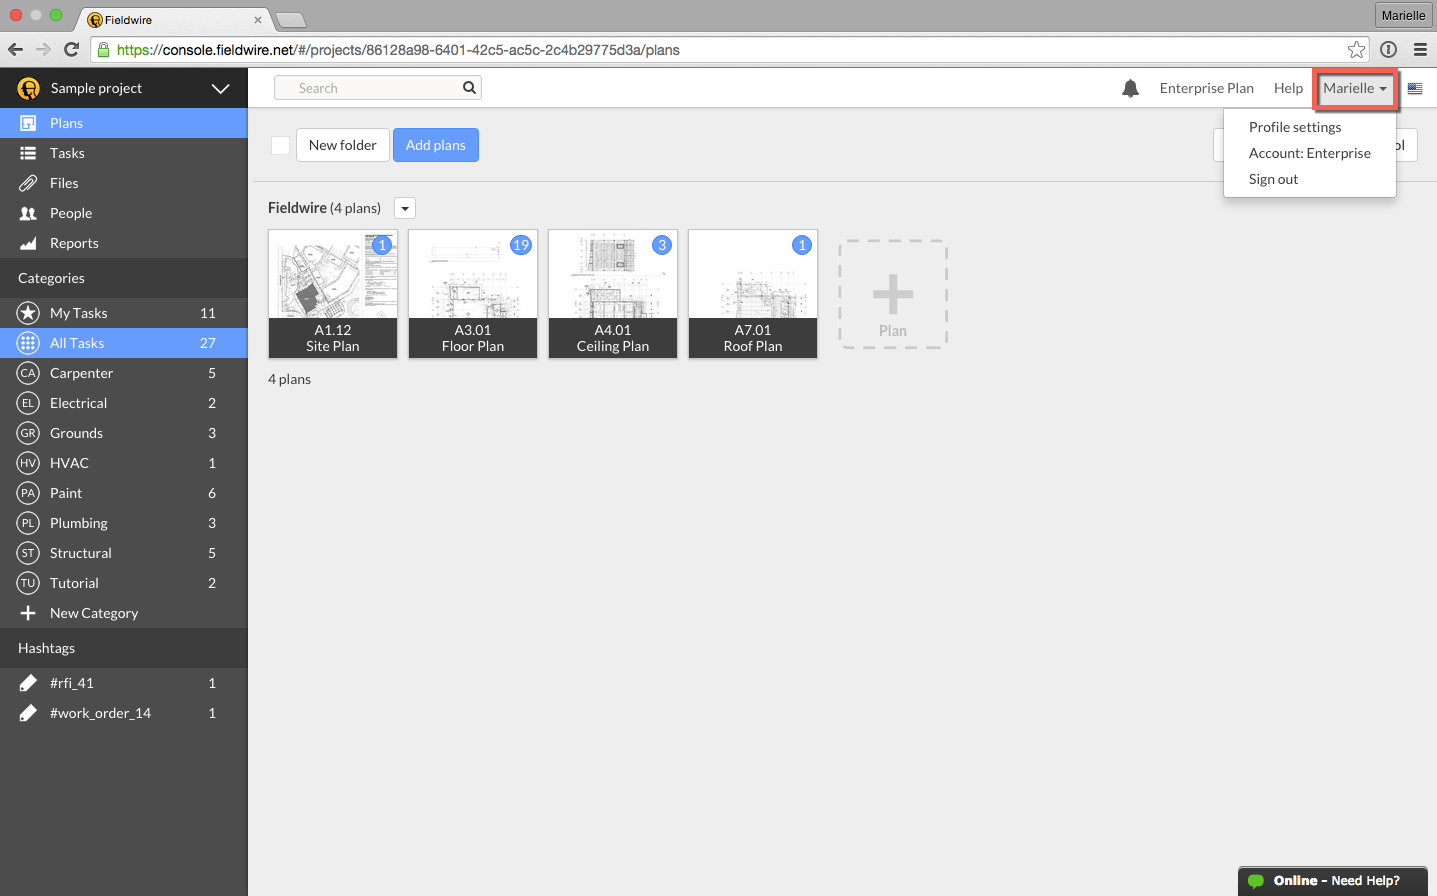Toggle the Marielle user menu
This screenshot has height=896, width=1437.
pyautogui.click(x=1355, y=88)
